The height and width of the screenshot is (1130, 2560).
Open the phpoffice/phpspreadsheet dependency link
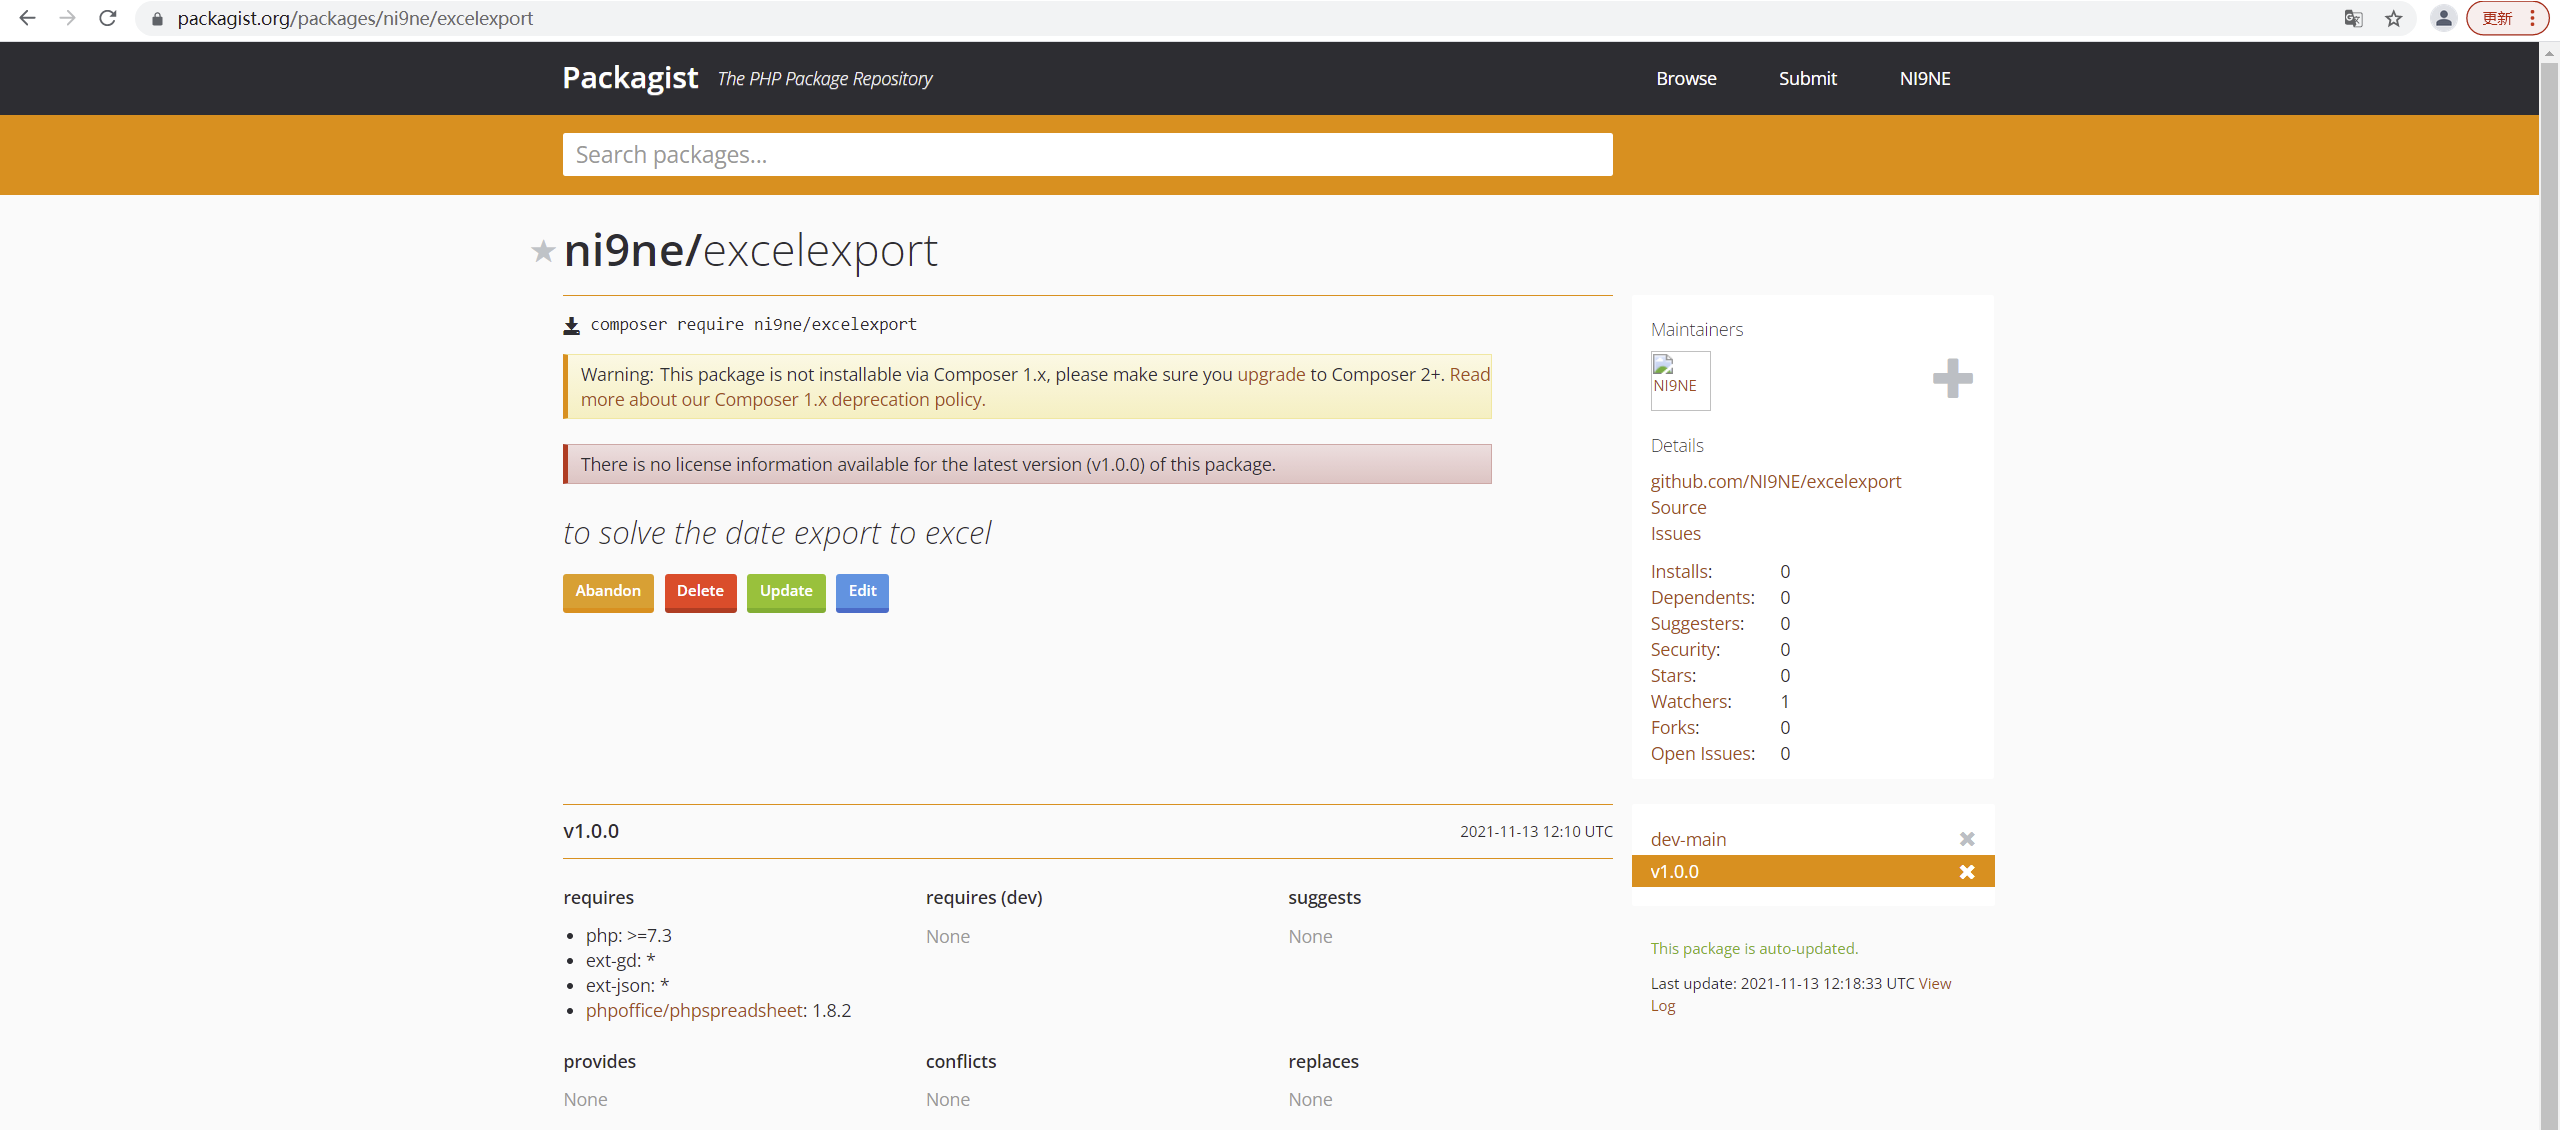696,1010
